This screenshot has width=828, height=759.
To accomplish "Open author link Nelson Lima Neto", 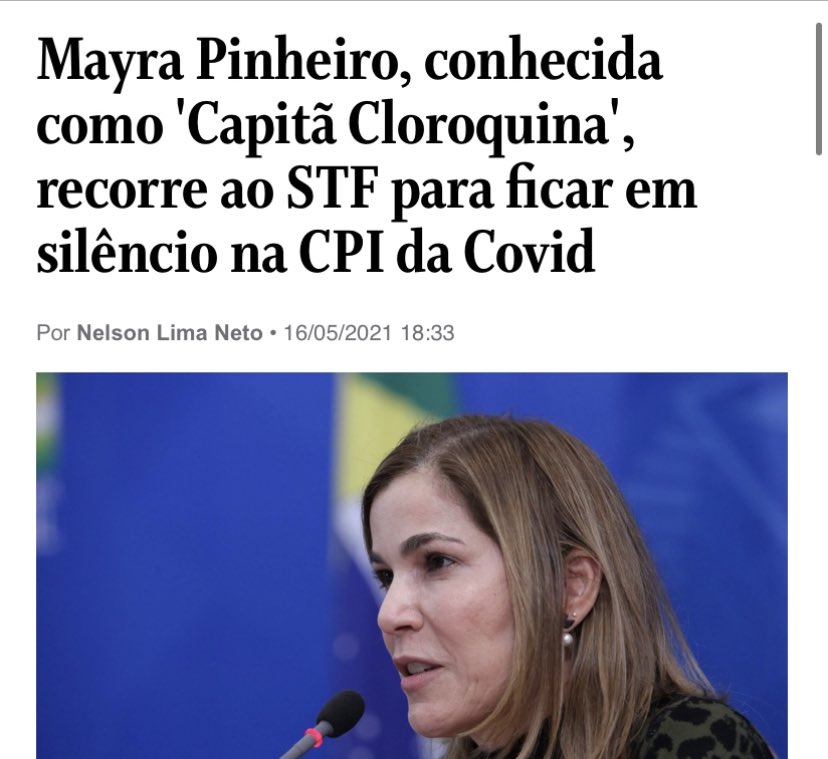I will click(170, 333).
